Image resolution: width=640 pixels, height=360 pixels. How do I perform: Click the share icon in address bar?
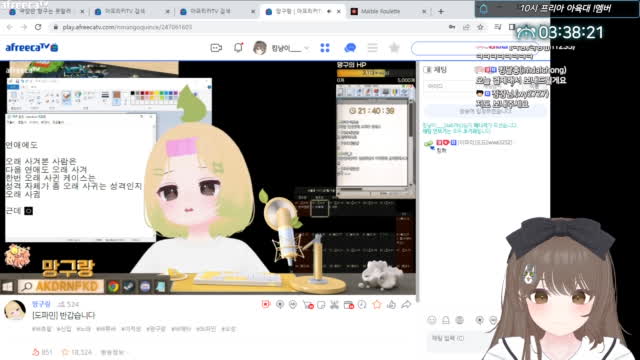[466, 27]
